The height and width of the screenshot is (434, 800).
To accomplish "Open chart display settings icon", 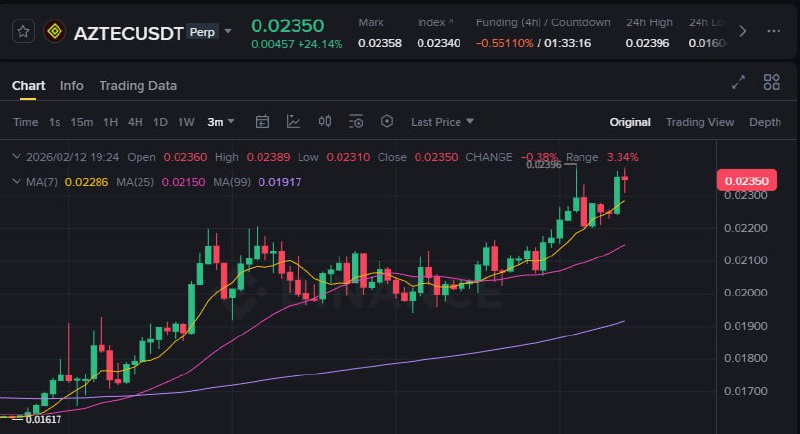I will tap(355, 122).
